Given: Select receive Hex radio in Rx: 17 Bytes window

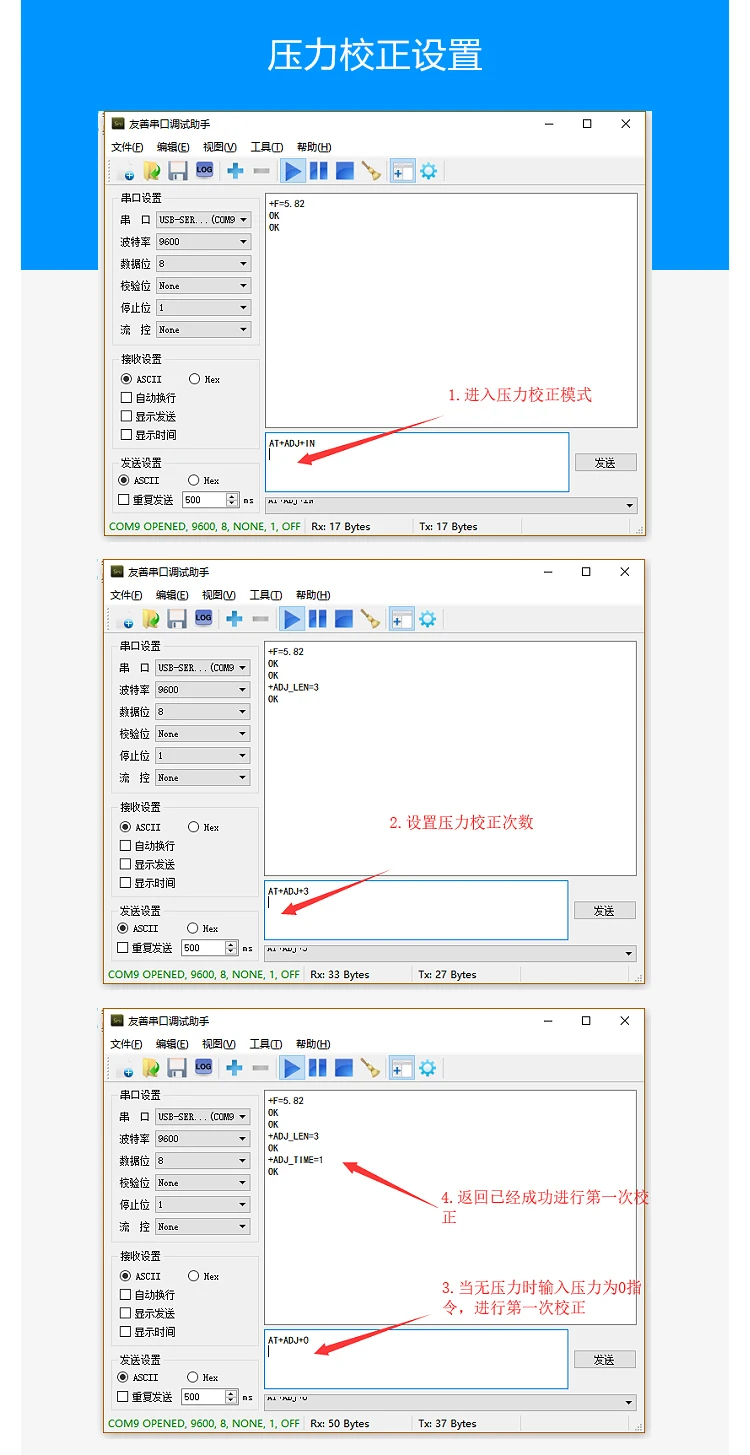Looking at the screenshot, I should click(195, 379).
